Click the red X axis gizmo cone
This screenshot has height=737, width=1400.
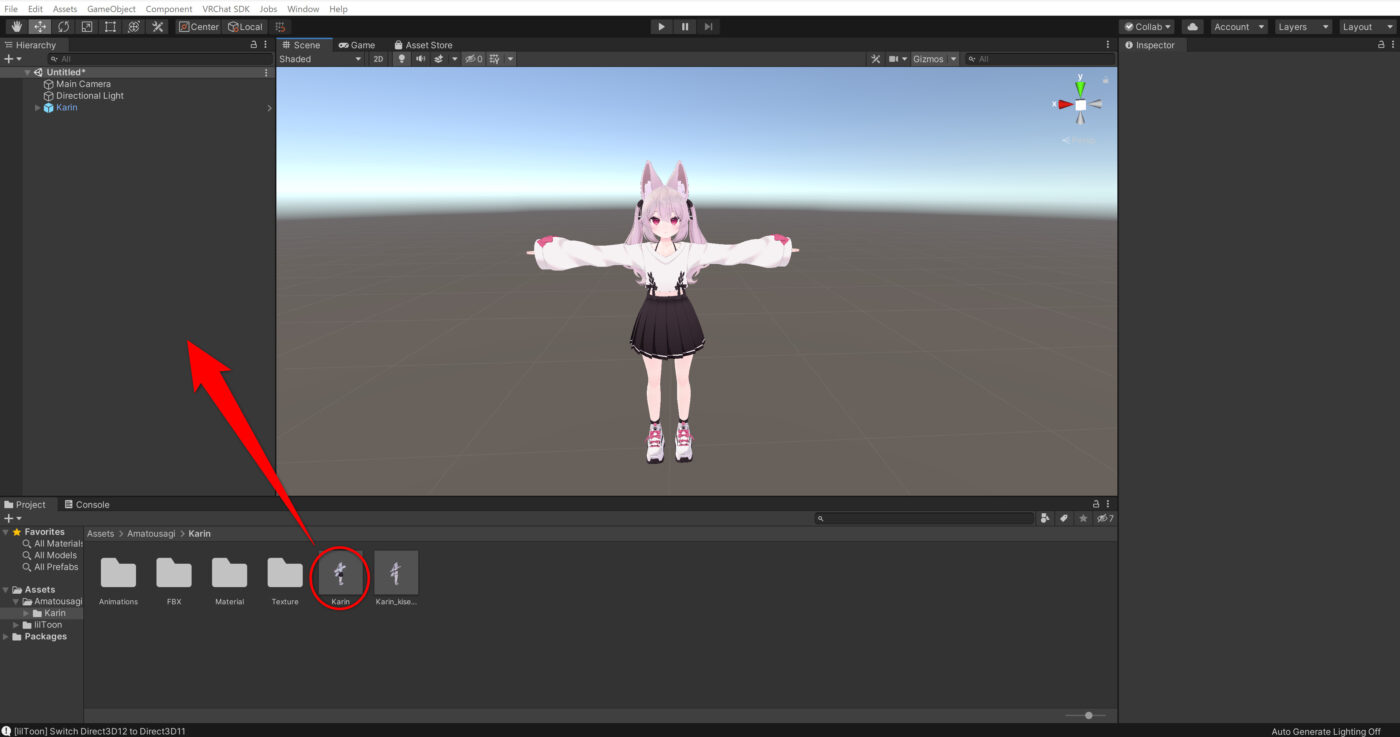[x=1065, y=104]
